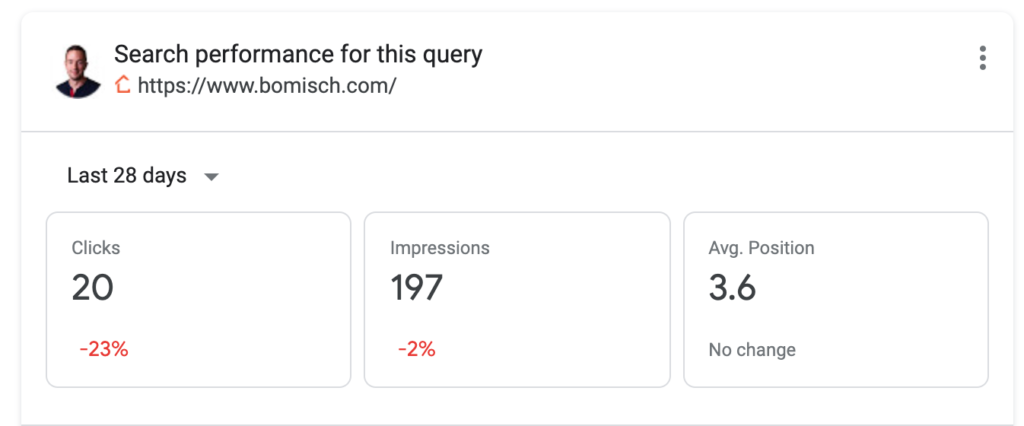The image size is (1024, 426).
Task: Click the Search performance for this query title
Action: (x=298, y=54)
